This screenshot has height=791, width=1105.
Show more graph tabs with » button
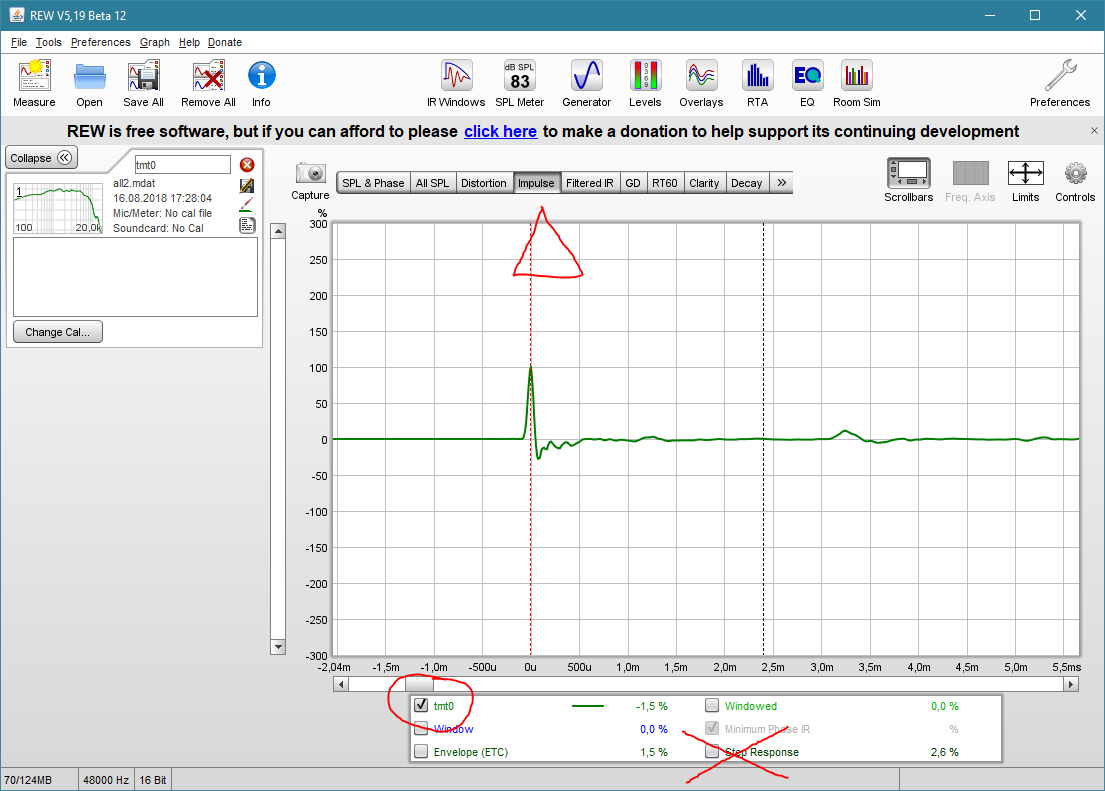click(x=782, y=183)
